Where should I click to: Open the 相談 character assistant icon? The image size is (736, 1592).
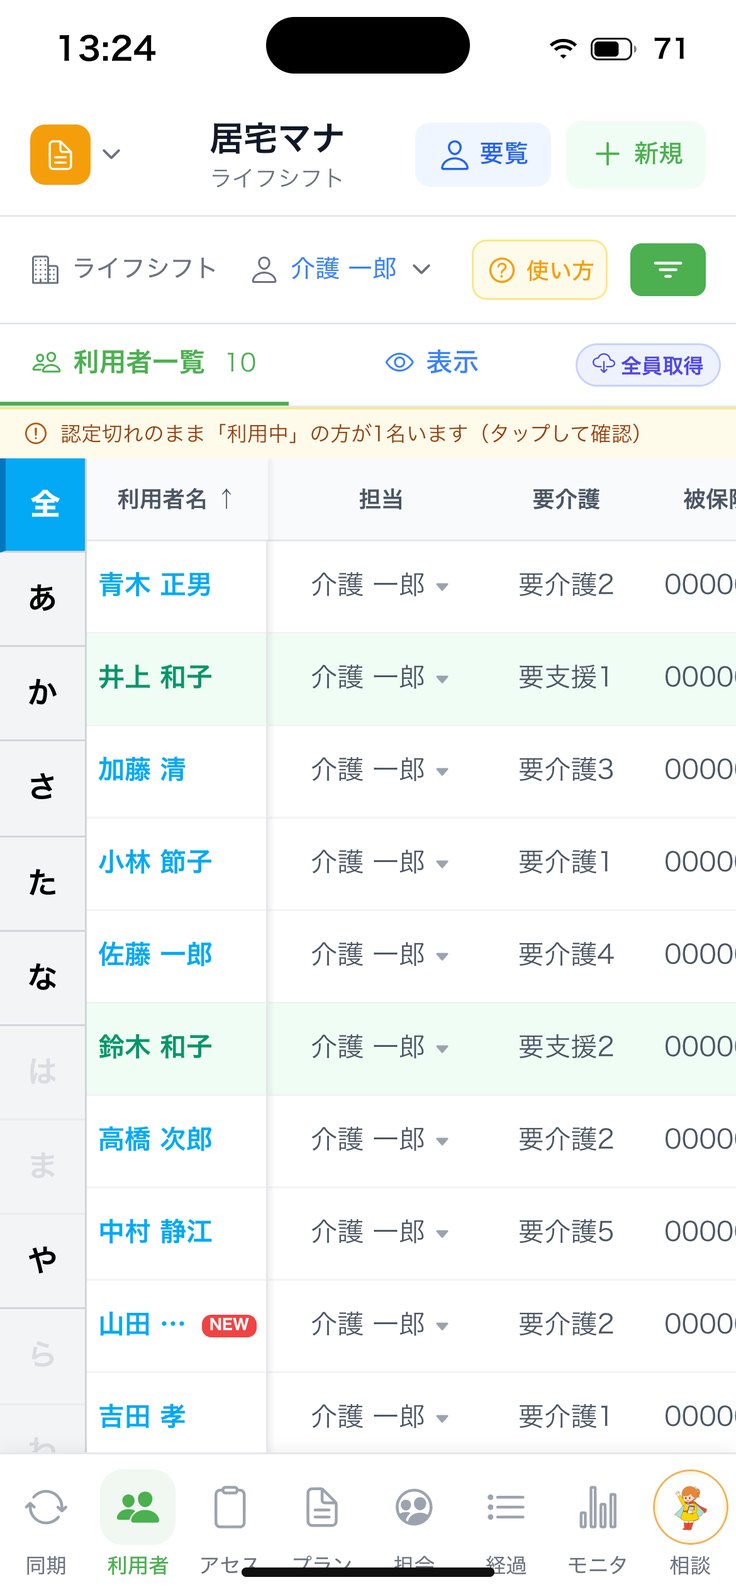(690, 1508)
